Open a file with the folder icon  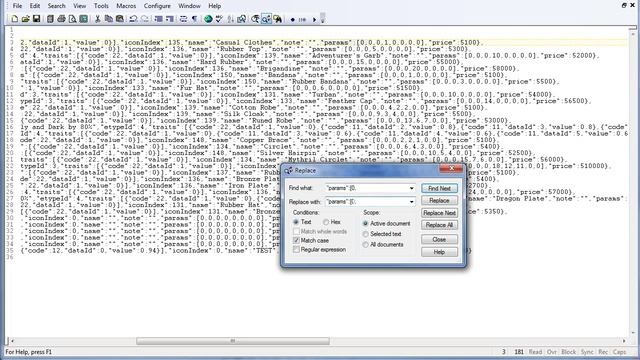(x=25, y=19)
